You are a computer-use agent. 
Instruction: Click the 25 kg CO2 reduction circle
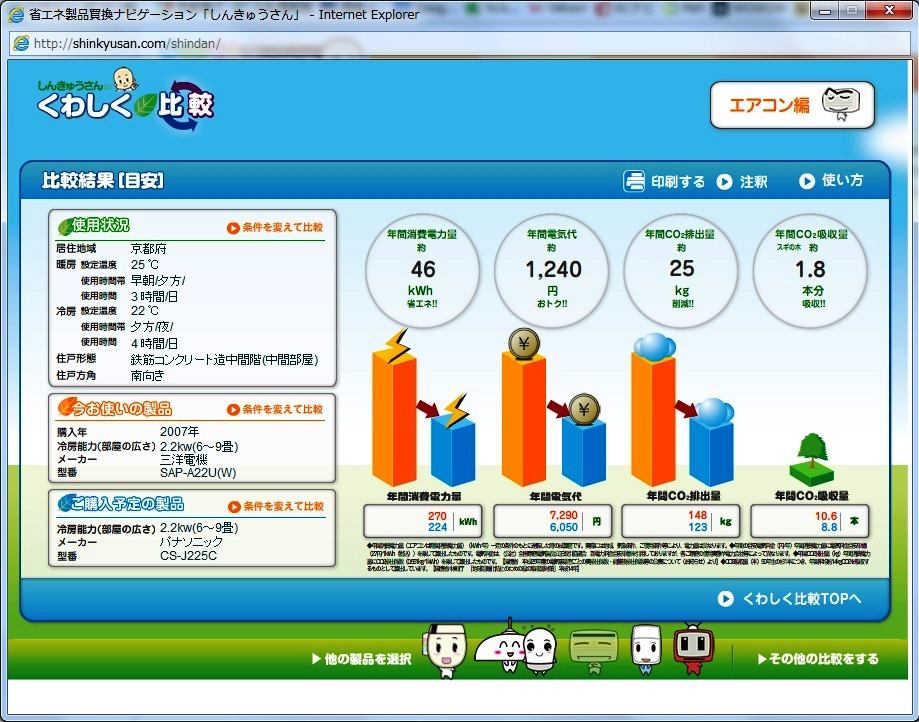pos(681,270)
